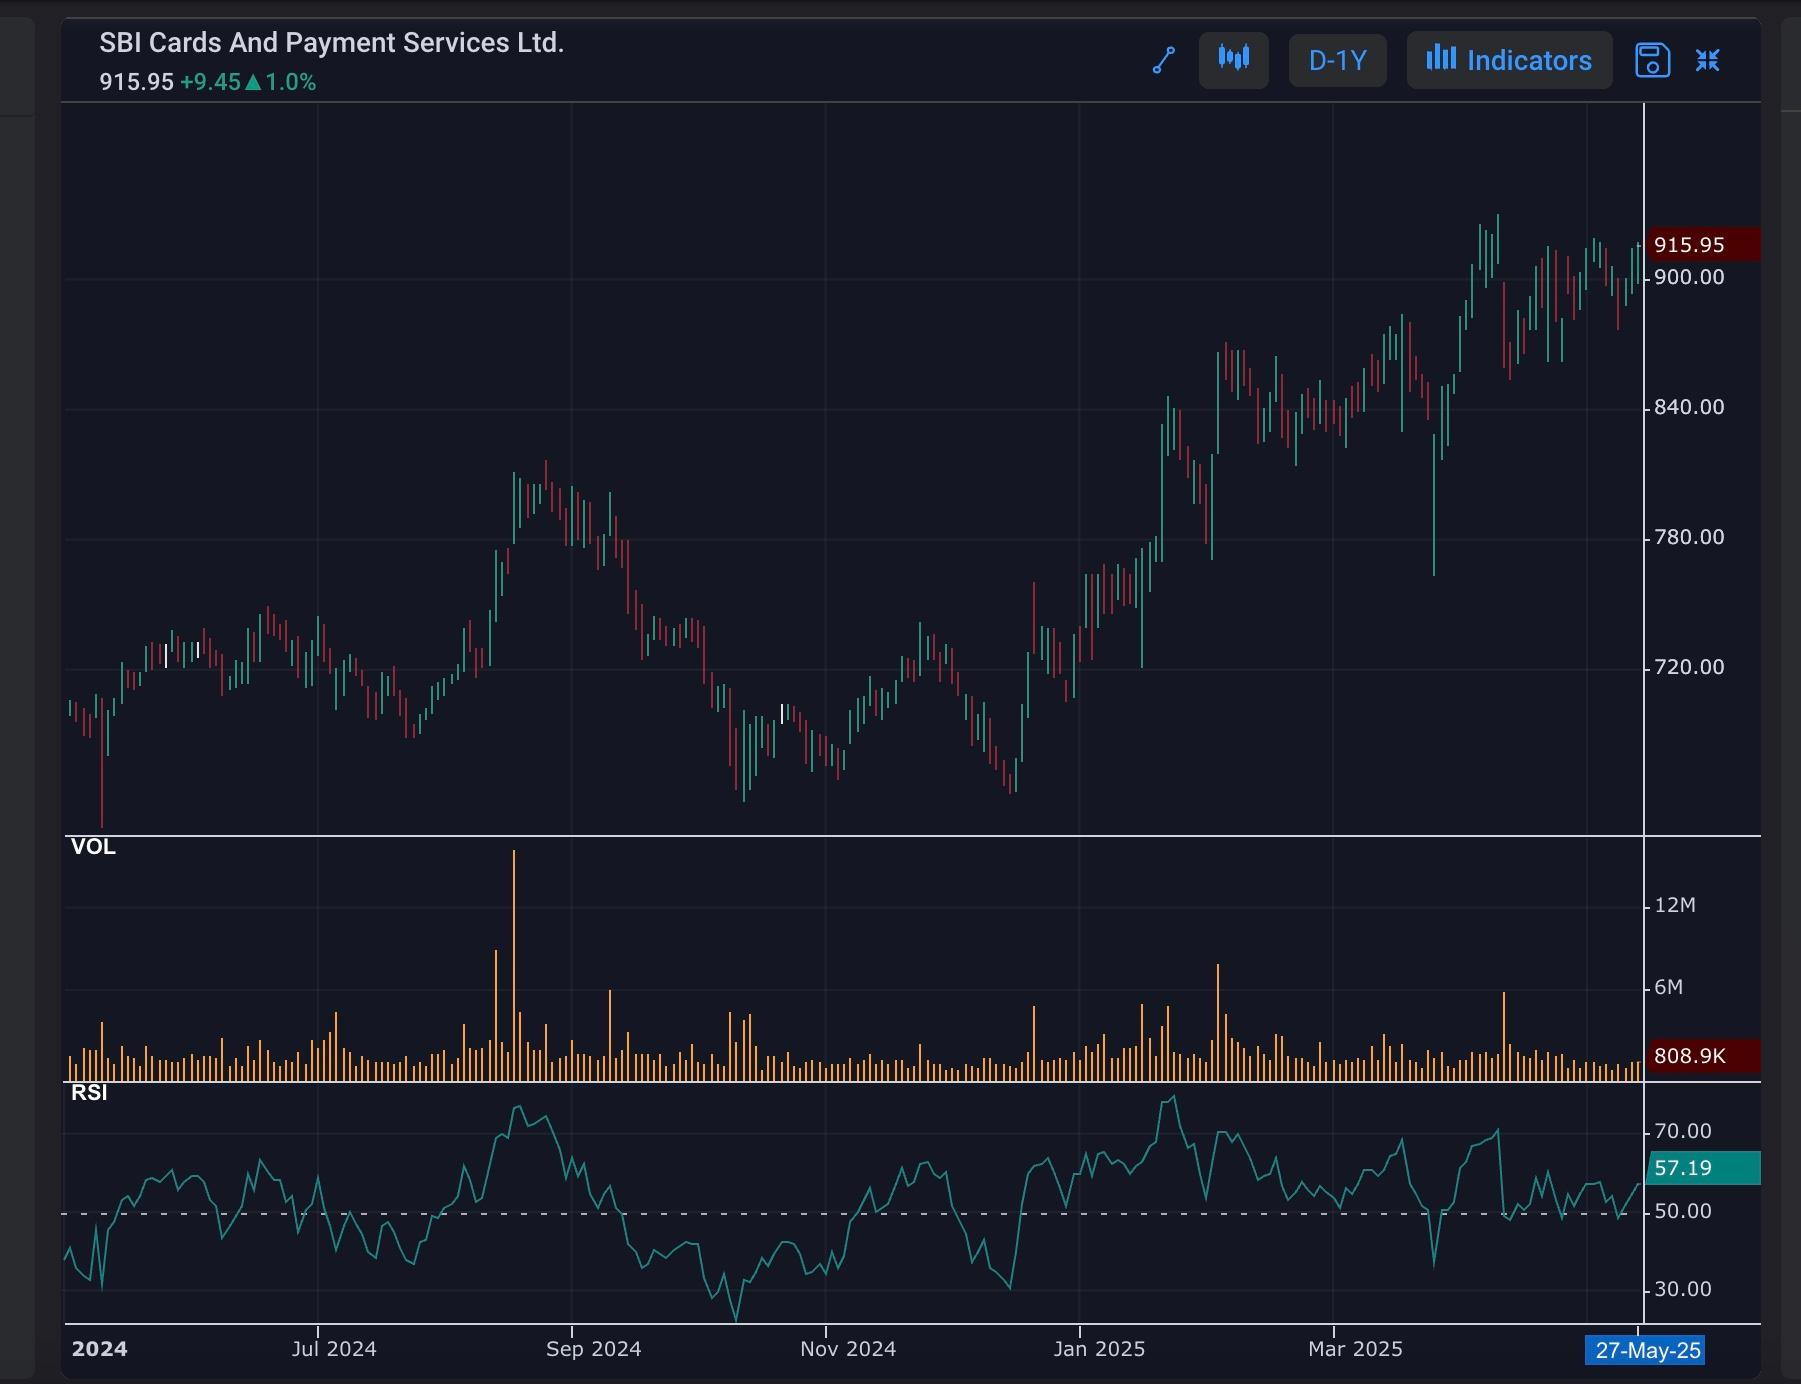Collapse the chart with the minimize icon
1801x1384 pixels.
tap(1708, 60)
